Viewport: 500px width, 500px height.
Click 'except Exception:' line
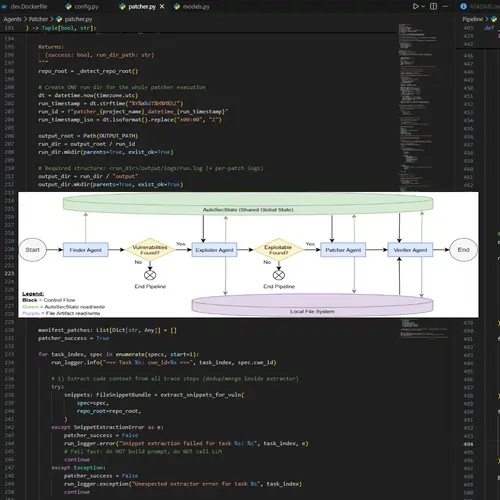(x=79, y=468)
